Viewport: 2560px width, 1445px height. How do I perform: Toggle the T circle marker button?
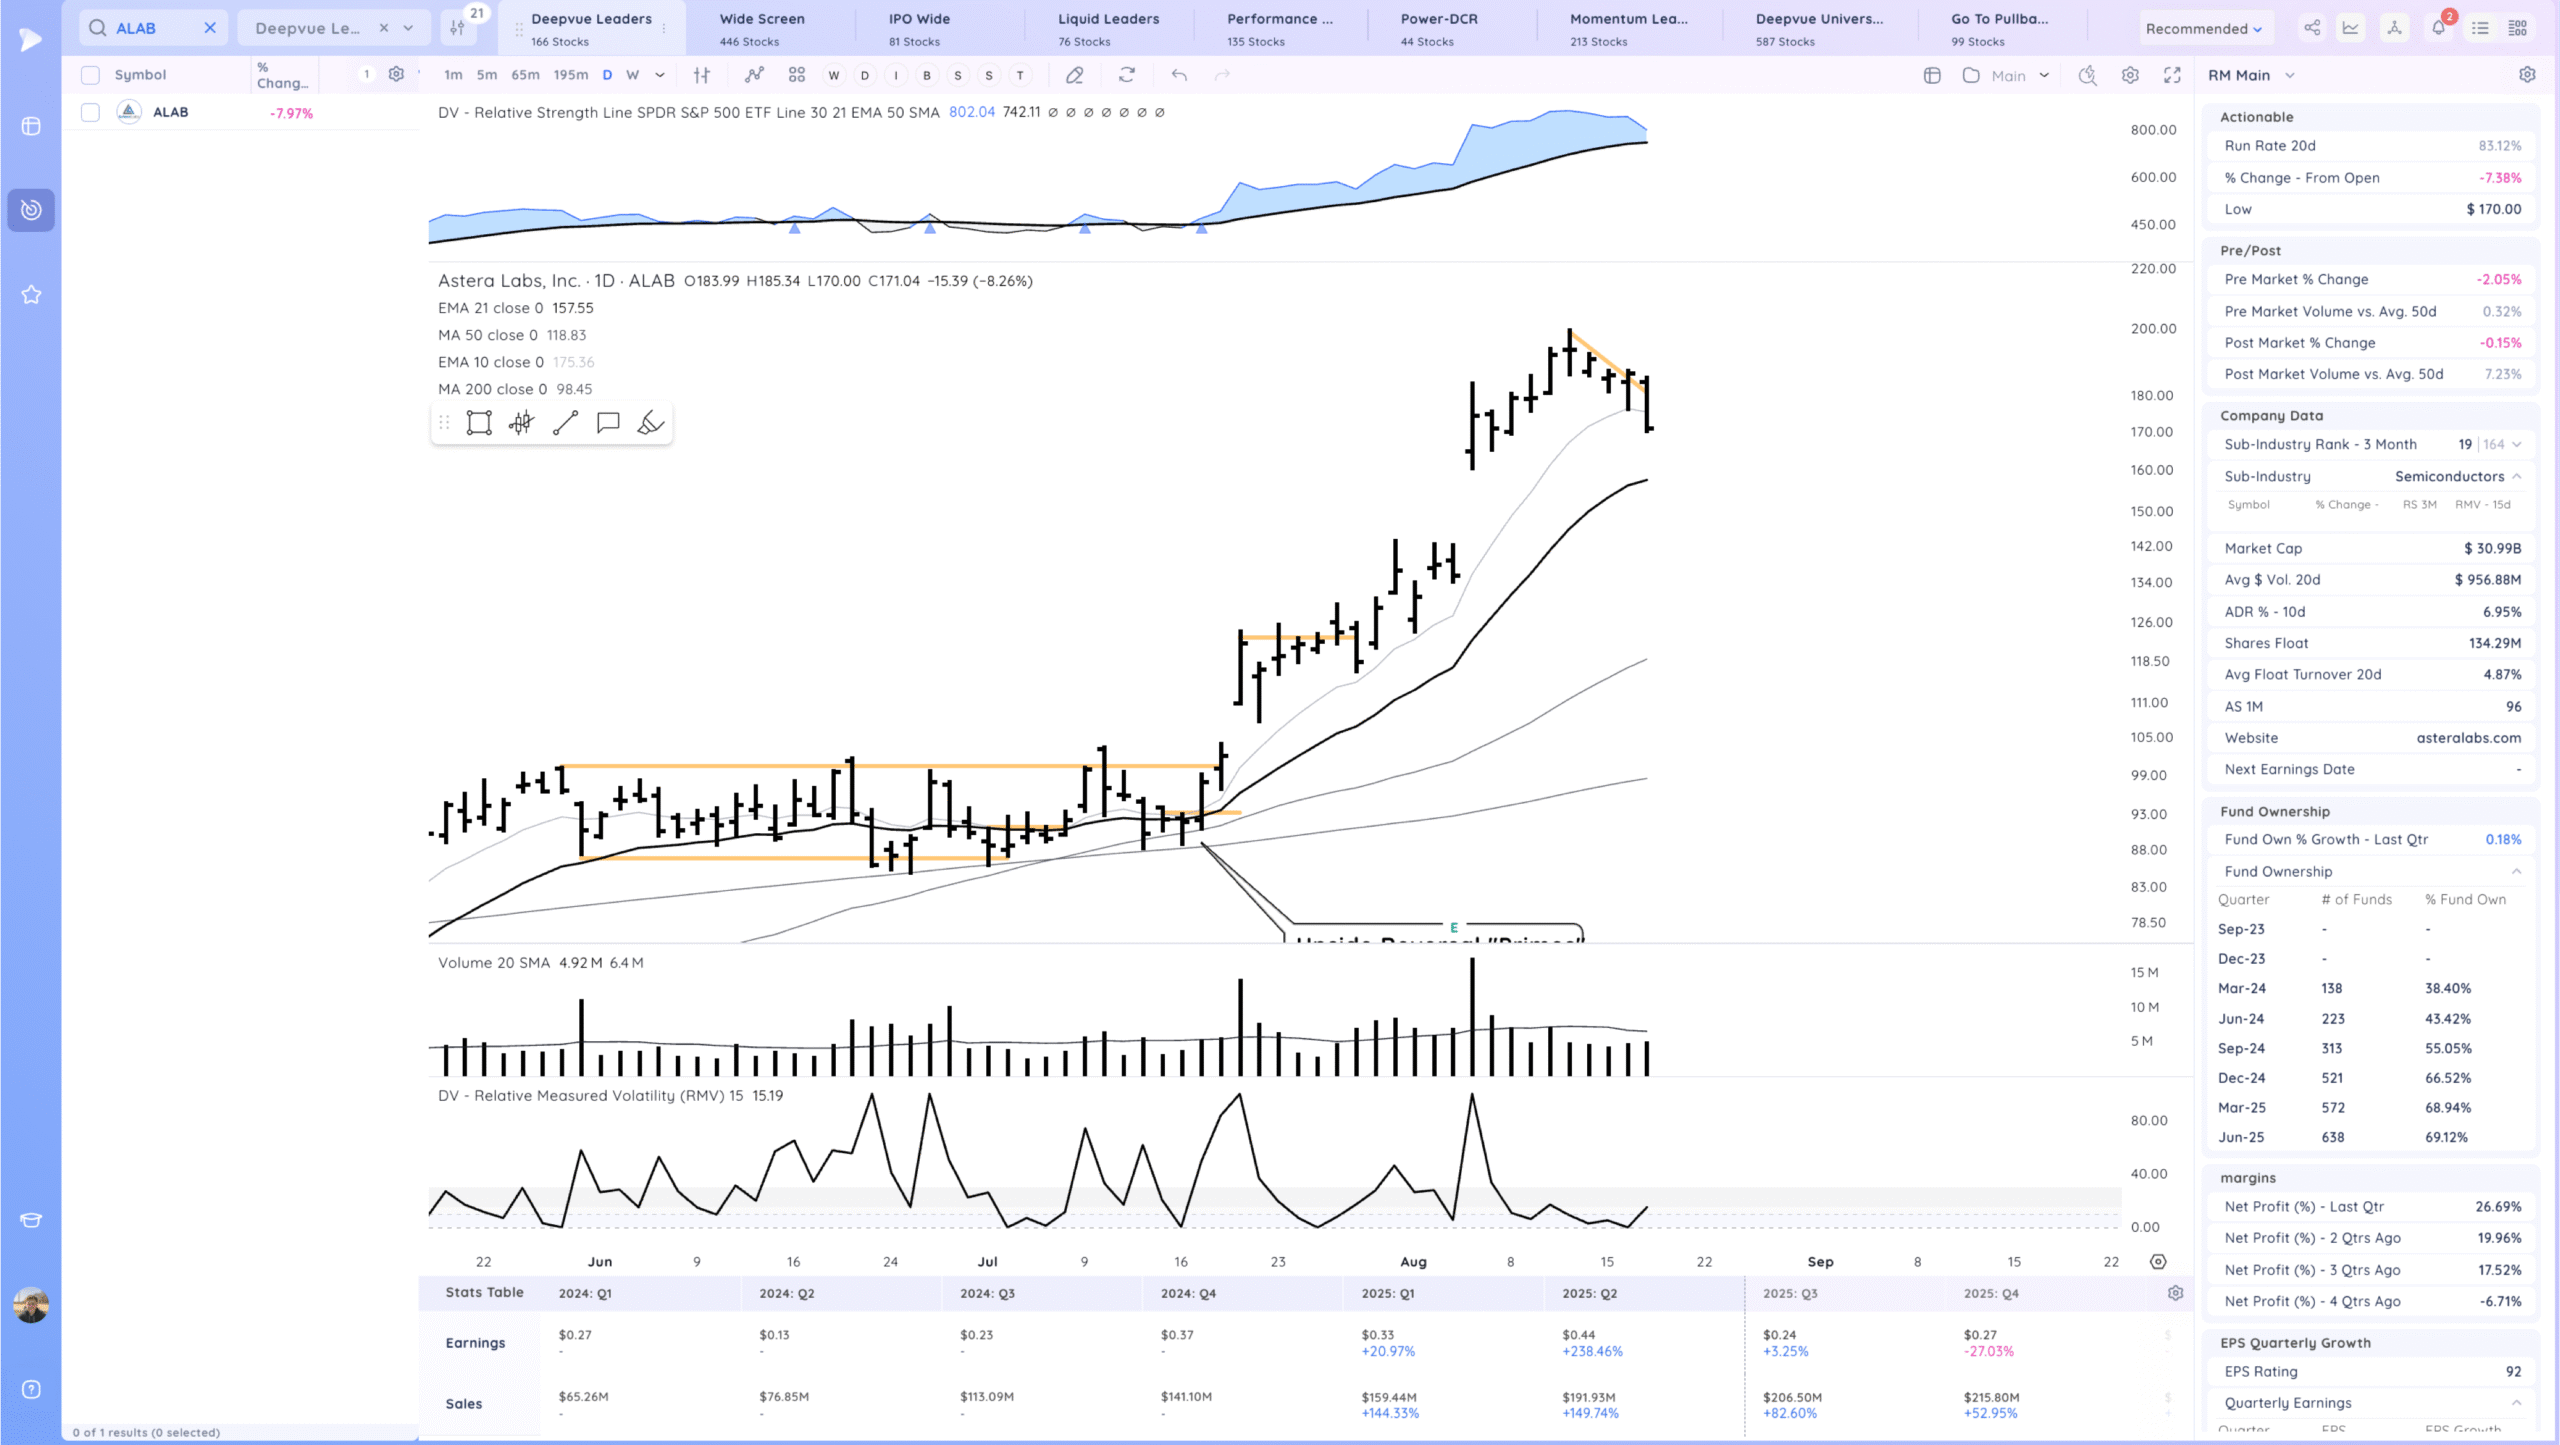coord(1020,75)
